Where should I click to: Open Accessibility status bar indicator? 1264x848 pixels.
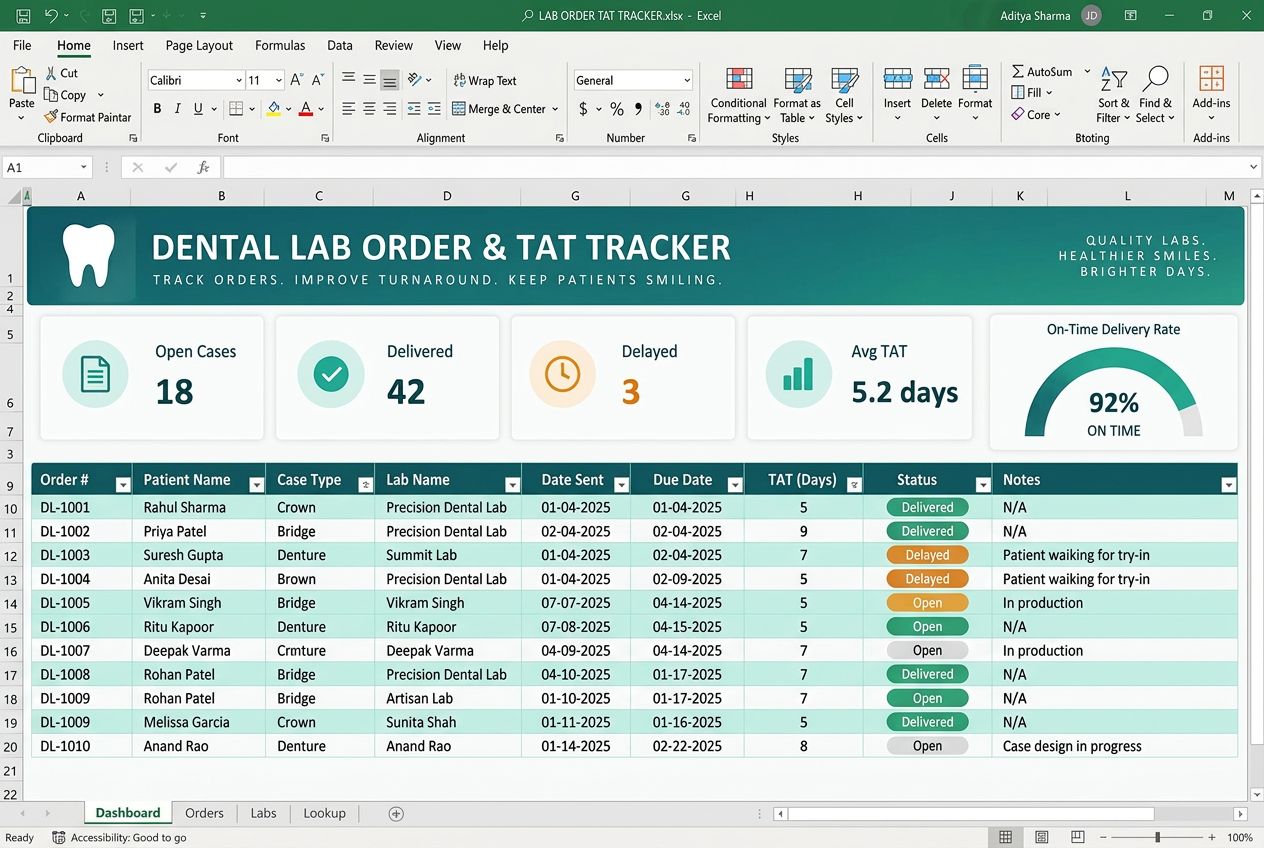tap(119, 838)
